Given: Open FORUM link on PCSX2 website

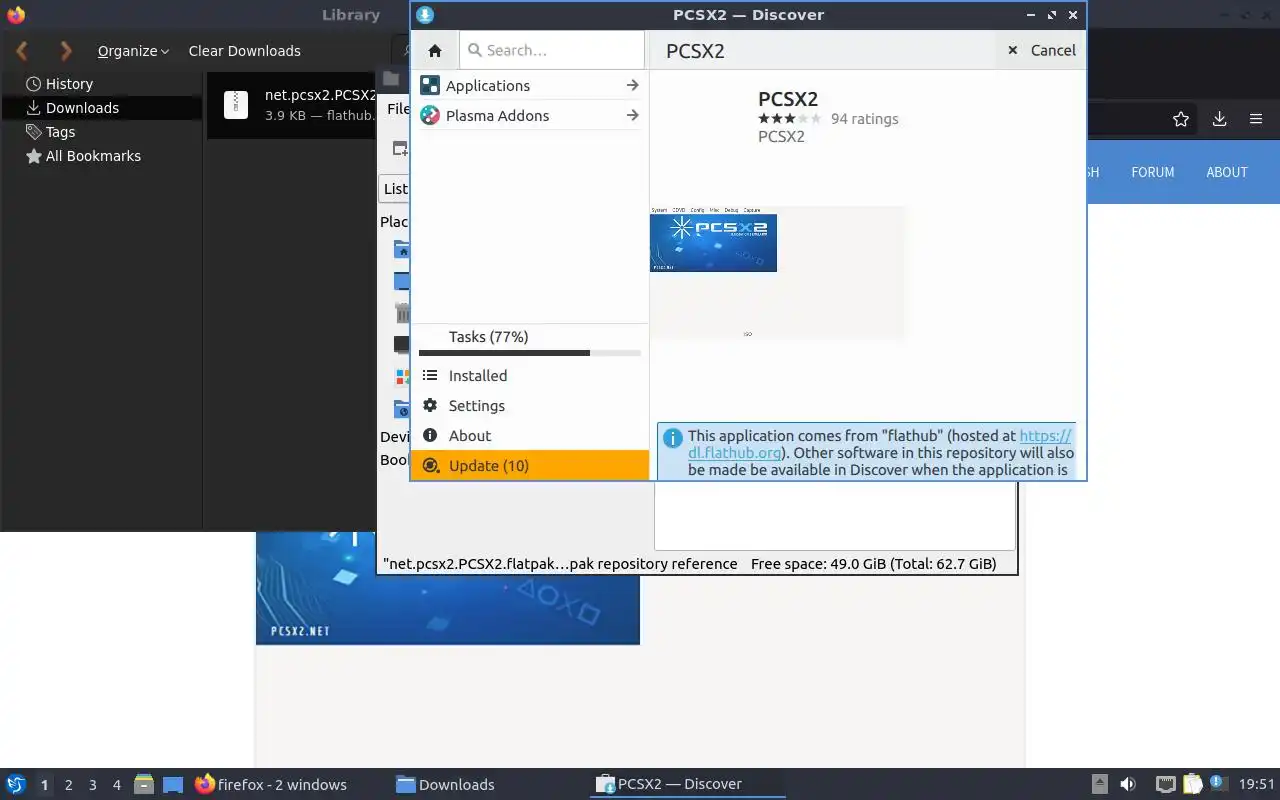Looking at the screenshot, I should pos(1153,172).
